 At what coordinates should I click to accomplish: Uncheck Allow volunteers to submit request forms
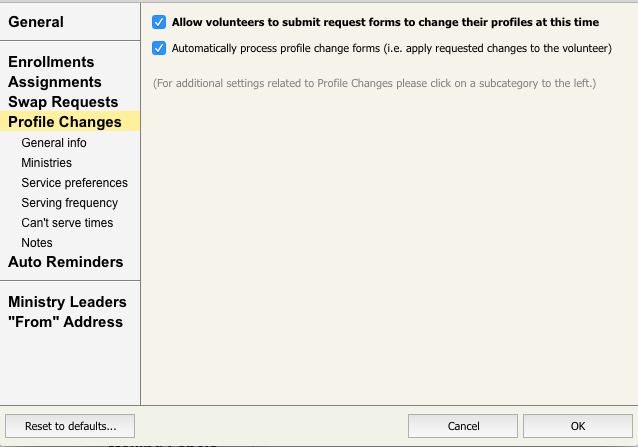click(159, 21)
